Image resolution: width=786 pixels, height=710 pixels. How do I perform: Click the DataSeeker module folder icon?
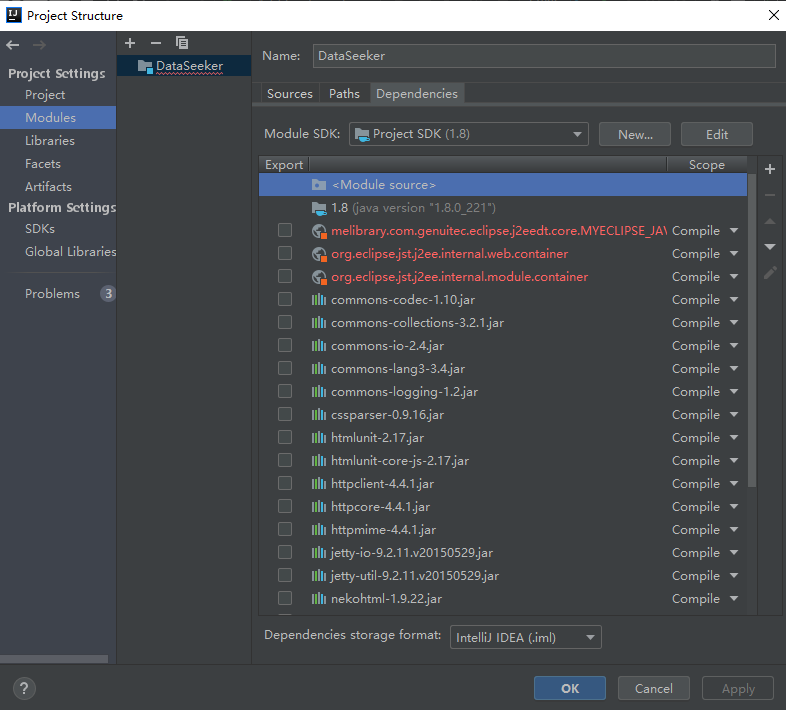[145, 67]
